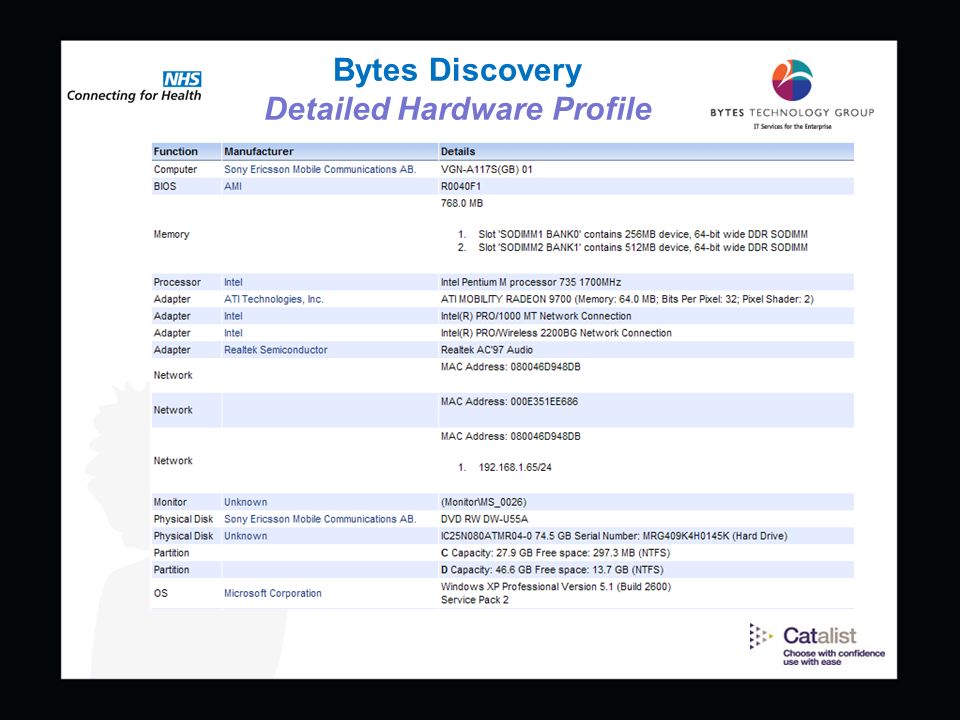The image size is (960, 720).
Task: Open Intel link beside PRO/Wireless 2200BG adapter
Action: coord(233,333)
